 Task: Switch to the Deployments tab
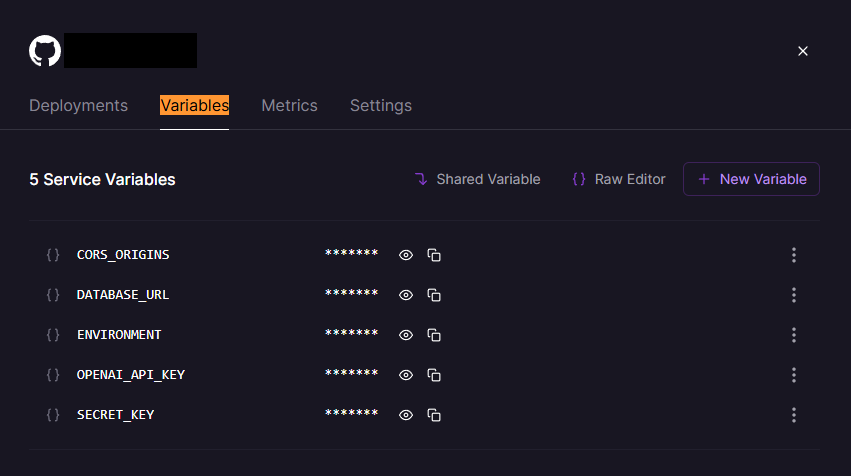[78, 105]
